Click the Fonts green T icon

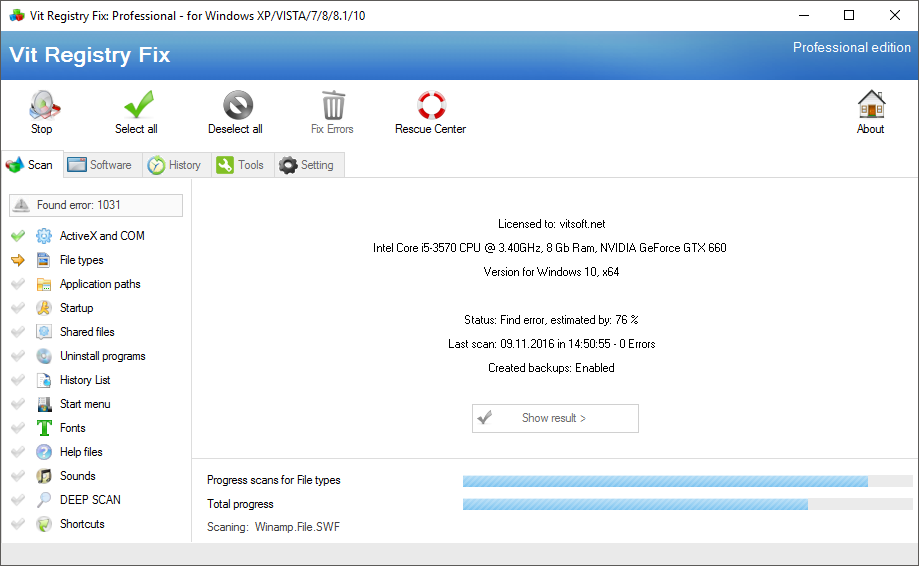coord(44,428)
